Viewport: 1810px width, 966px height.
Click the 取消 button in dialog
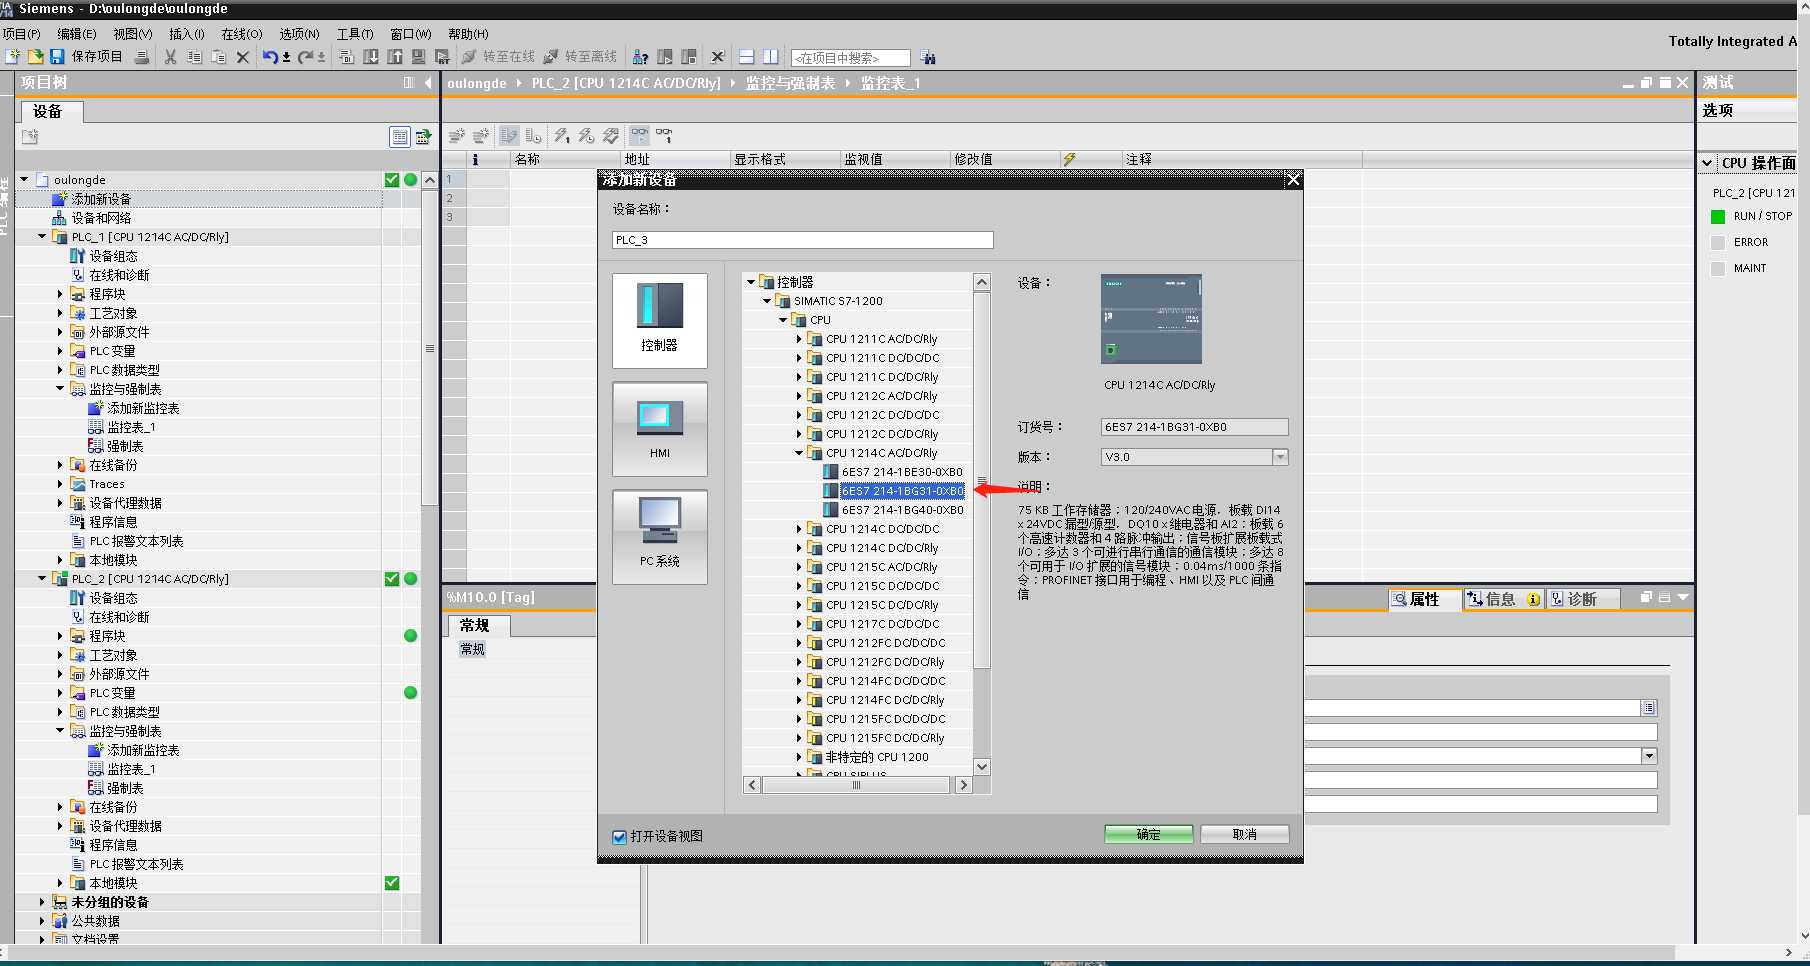pyautogui.click(x=1244, y=834)
